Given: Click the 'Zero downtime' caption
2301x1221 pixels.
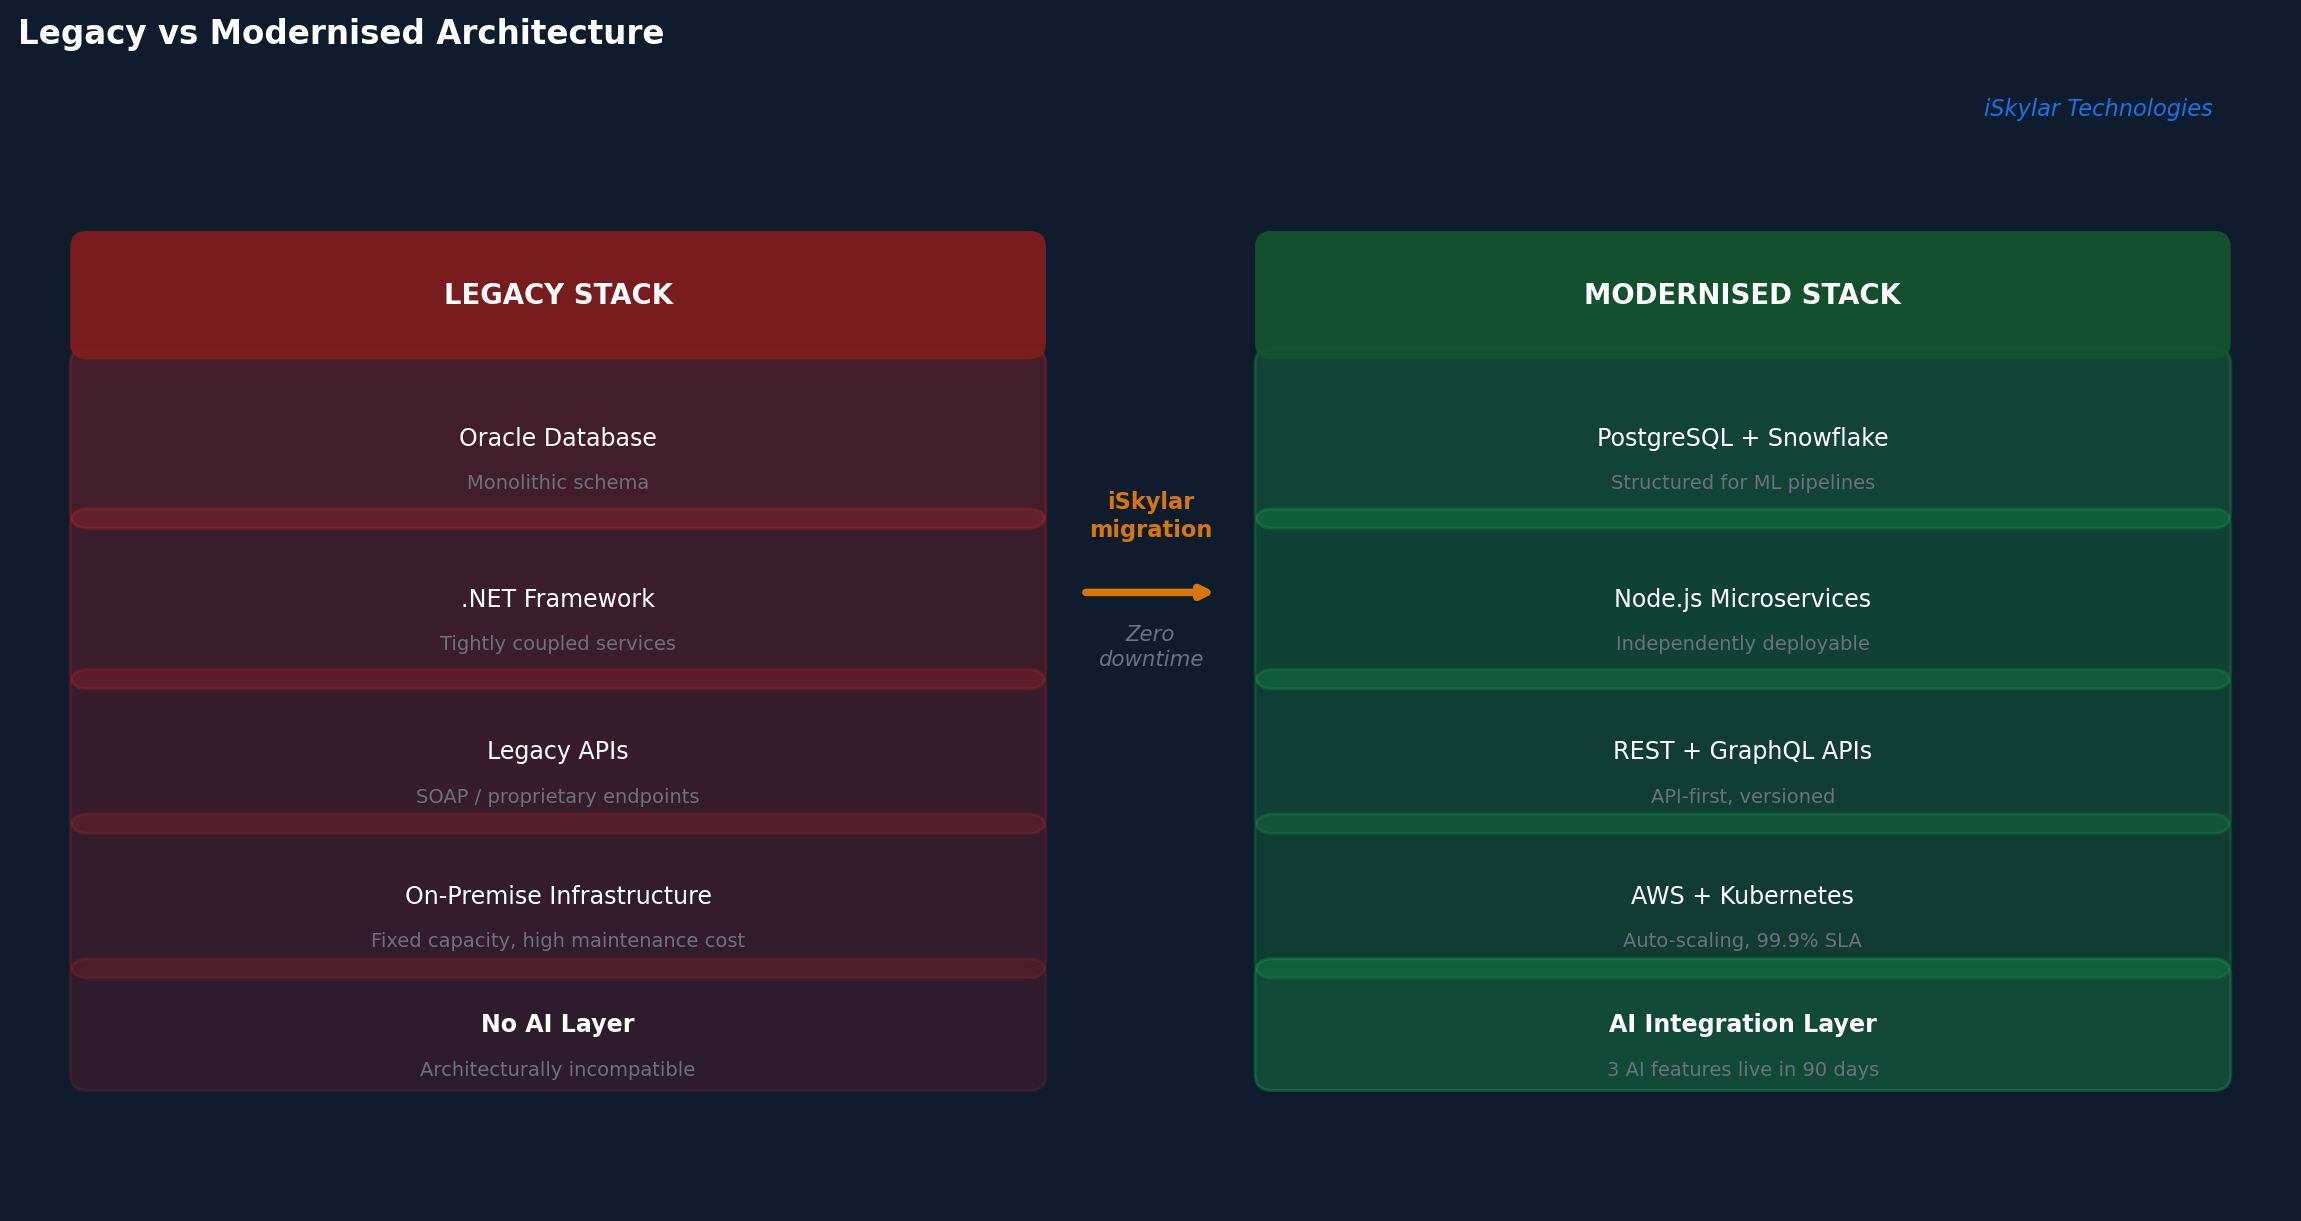Looking at the screenshot, I should coord(1150,647).
